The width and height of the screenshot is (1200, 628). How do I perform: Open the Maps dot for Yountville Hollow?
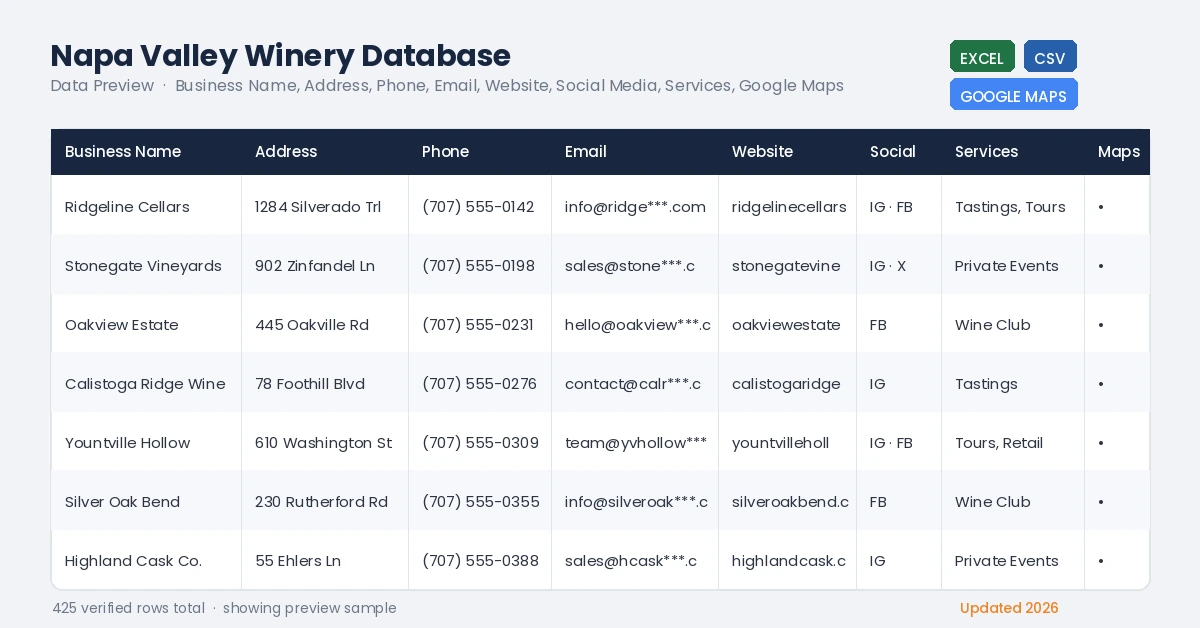tap(1101, 443)
